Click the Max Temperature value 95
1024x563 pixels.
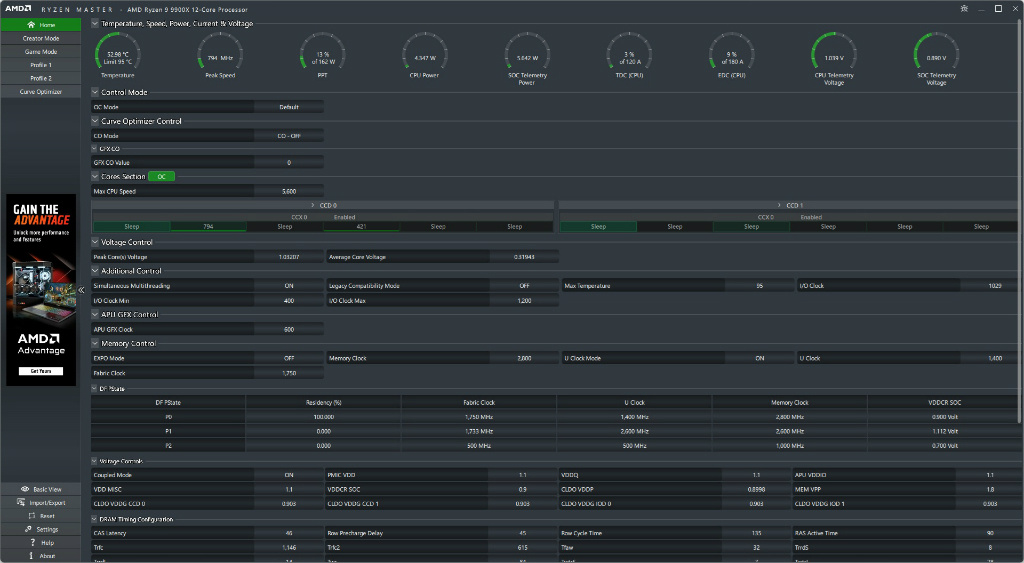tap(760, 286)
